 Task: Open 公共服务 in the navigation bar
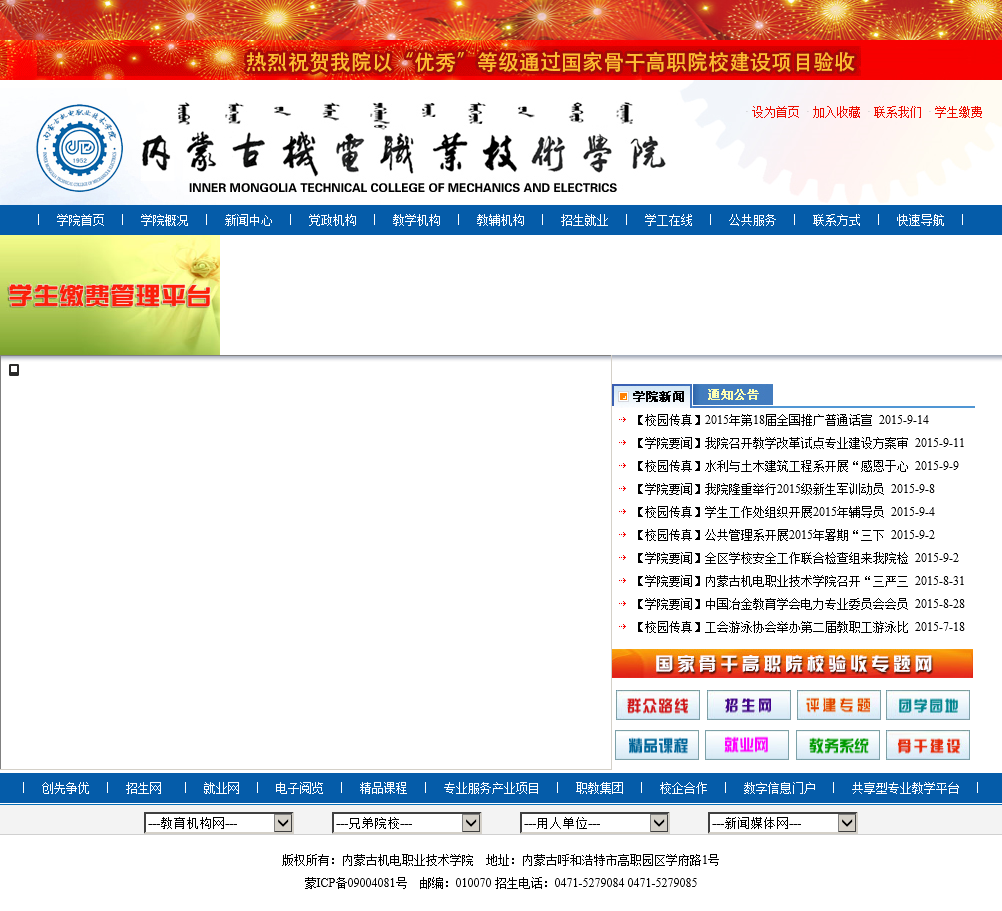(x=752, y=220)
